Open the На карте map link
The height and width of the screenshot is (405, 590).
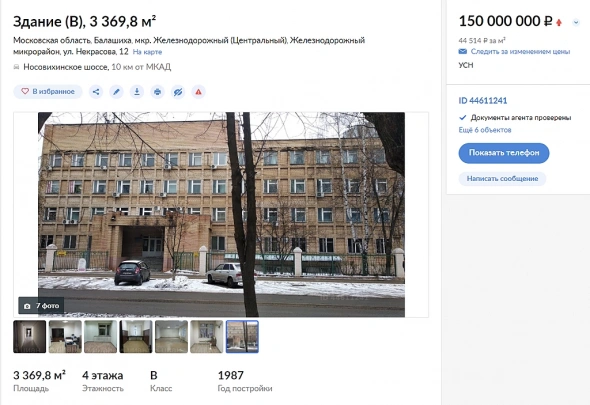[x=147, y=52]
